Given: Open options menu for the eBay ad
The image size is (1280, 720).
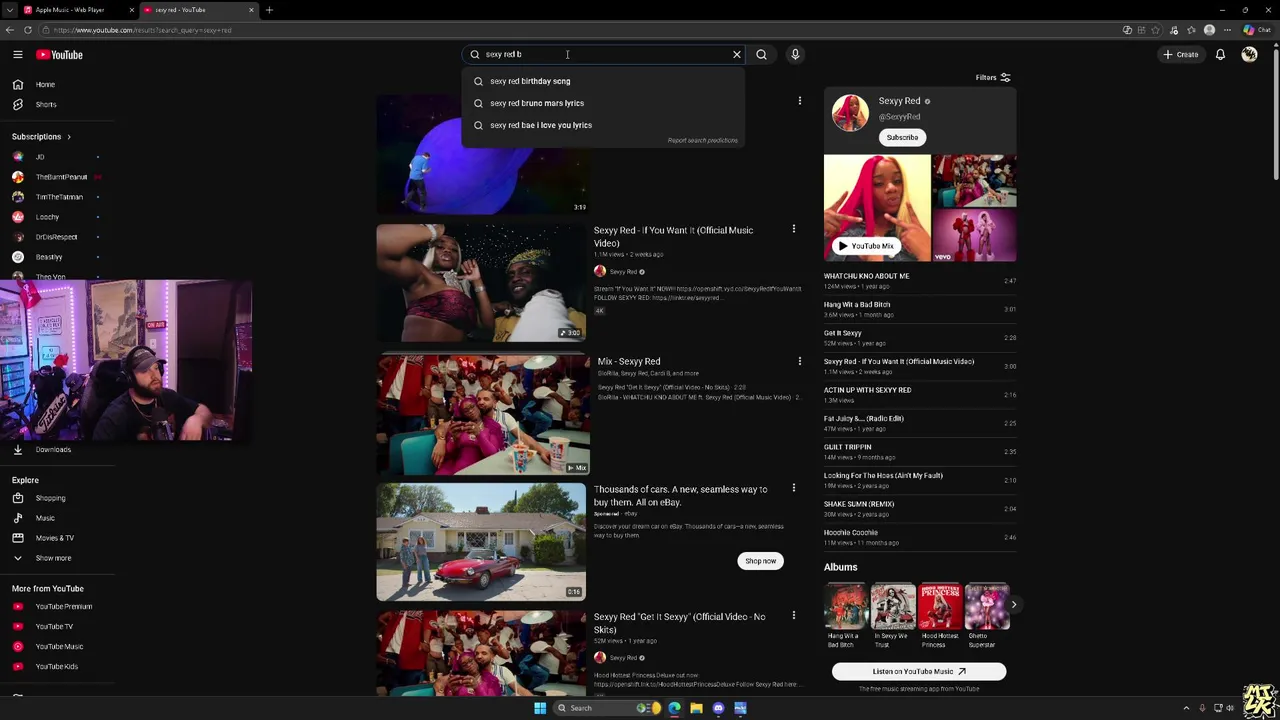Looking at the screenshot, I should point(794,489).
